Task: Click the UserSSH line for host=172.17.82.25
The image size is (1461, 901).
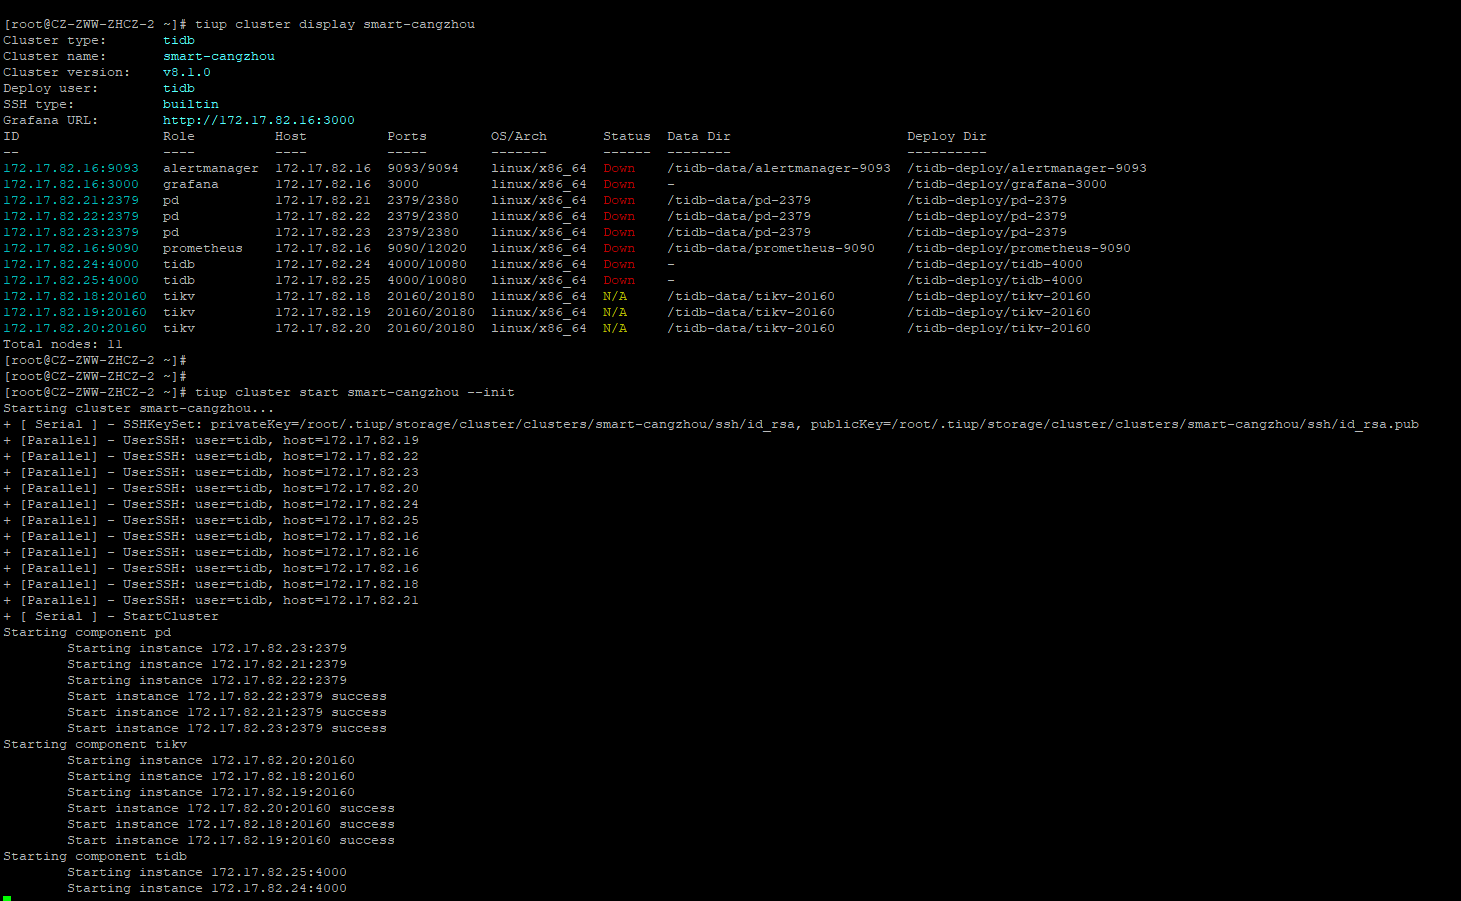Action: (211, 520)
